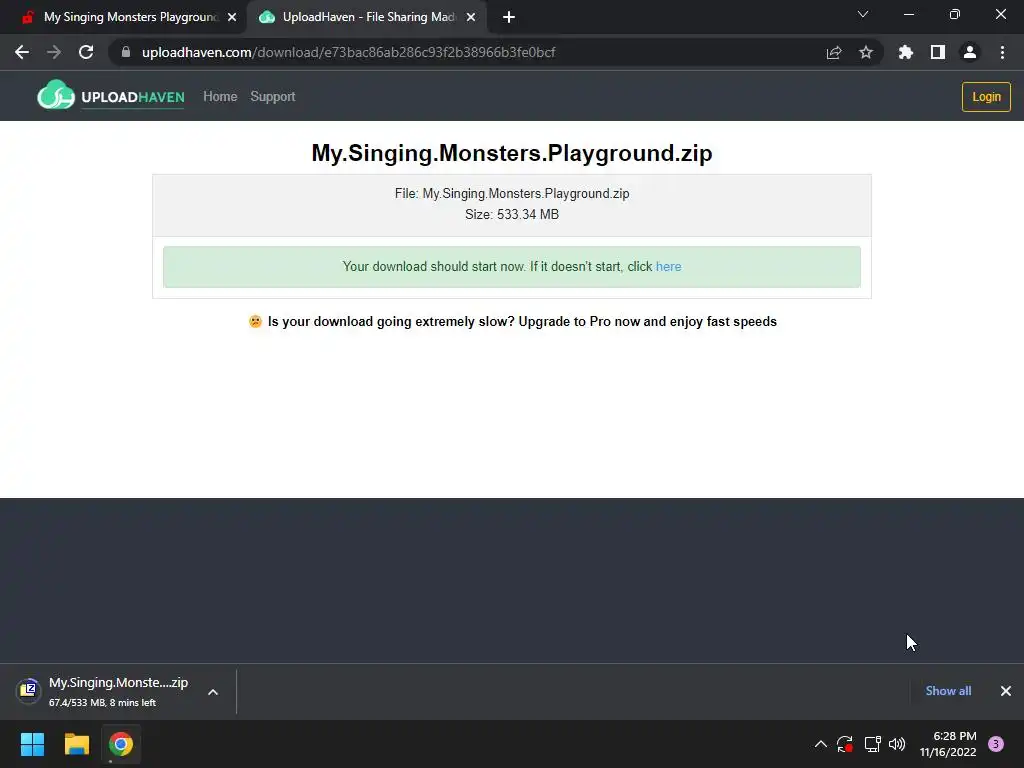Viewport: 1024px width, 768px height.
Task: Click the 'File: My.Singing.Monsters.Playground.zip' text
Action: [x=512, y=193]
